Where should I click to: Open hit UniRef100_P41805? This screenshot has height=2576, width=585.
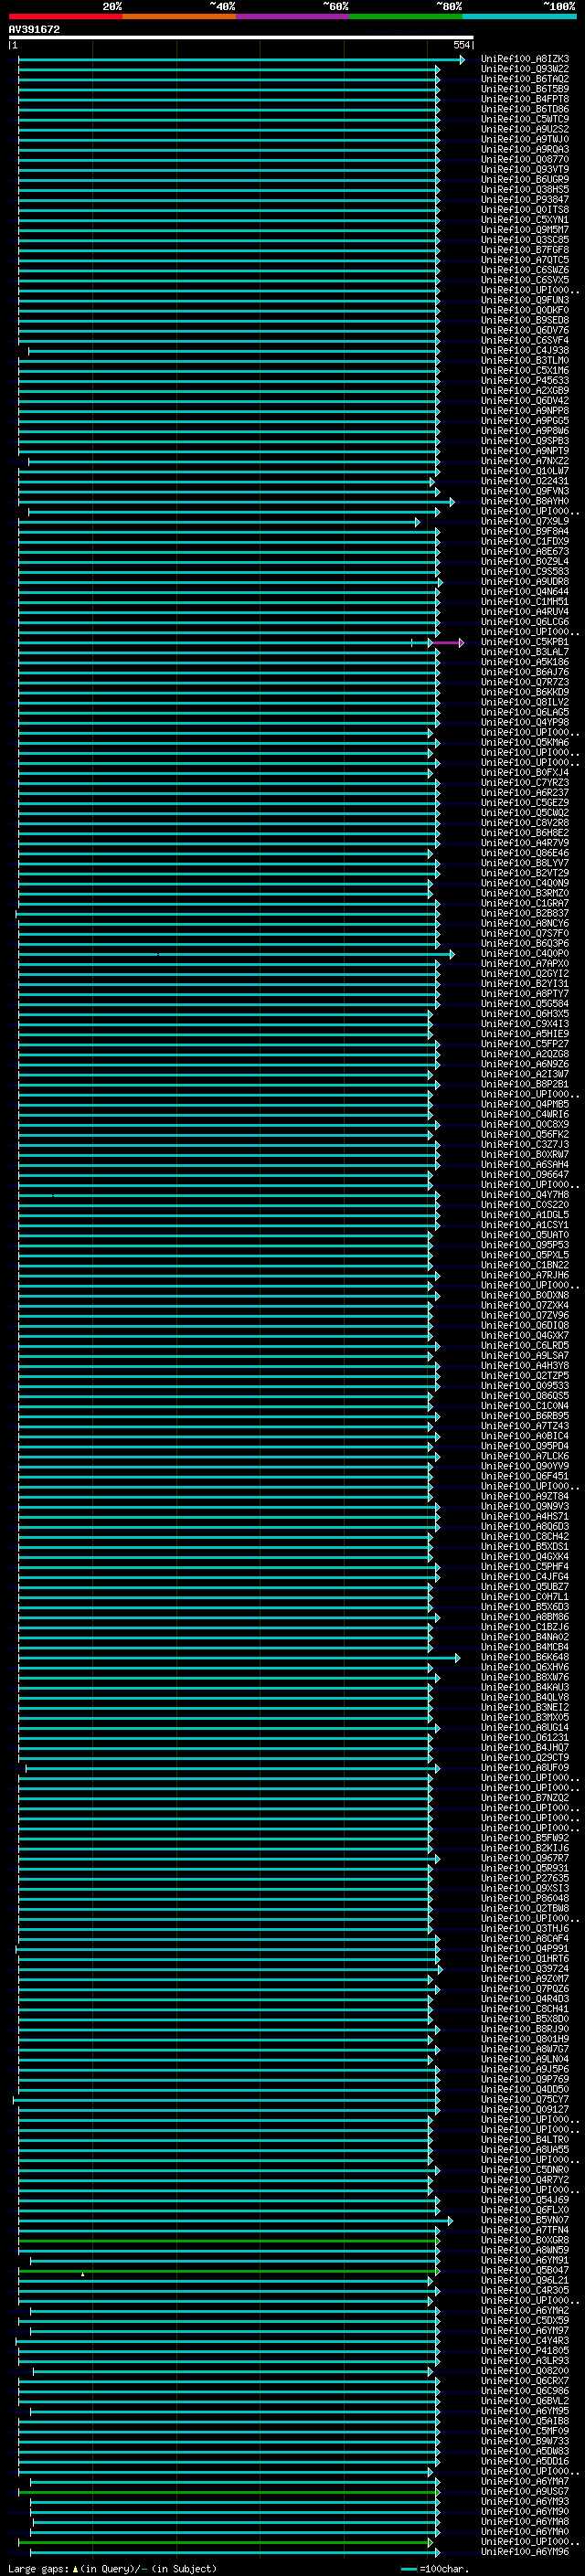click(525, 2351)
